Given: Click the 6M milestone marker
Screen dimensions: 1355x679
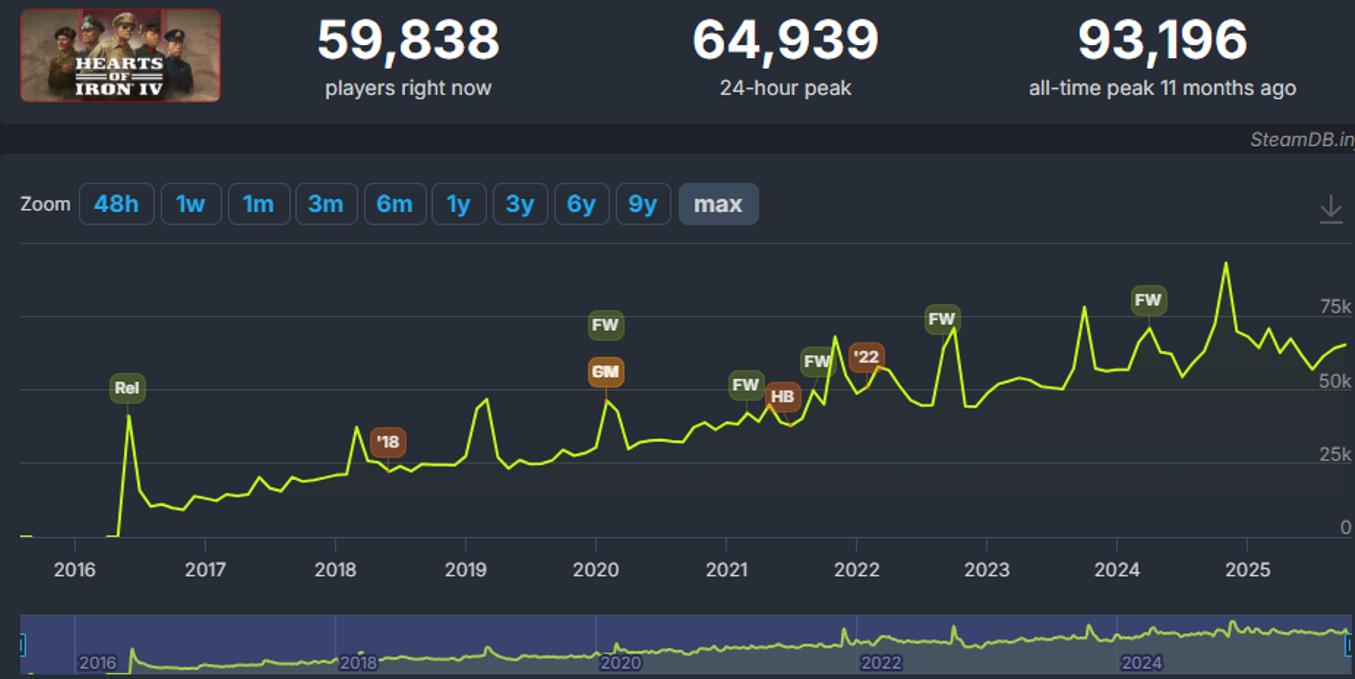Looking at the screenshot, I should [x=606, y=372].
